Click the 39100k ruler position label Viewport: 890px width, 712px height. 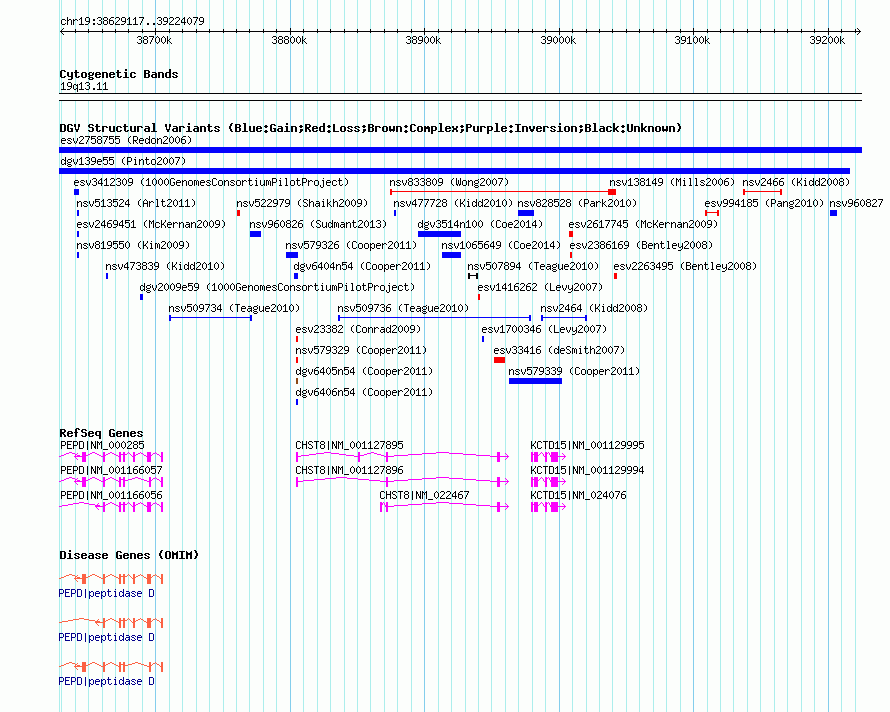coord(692,41)
